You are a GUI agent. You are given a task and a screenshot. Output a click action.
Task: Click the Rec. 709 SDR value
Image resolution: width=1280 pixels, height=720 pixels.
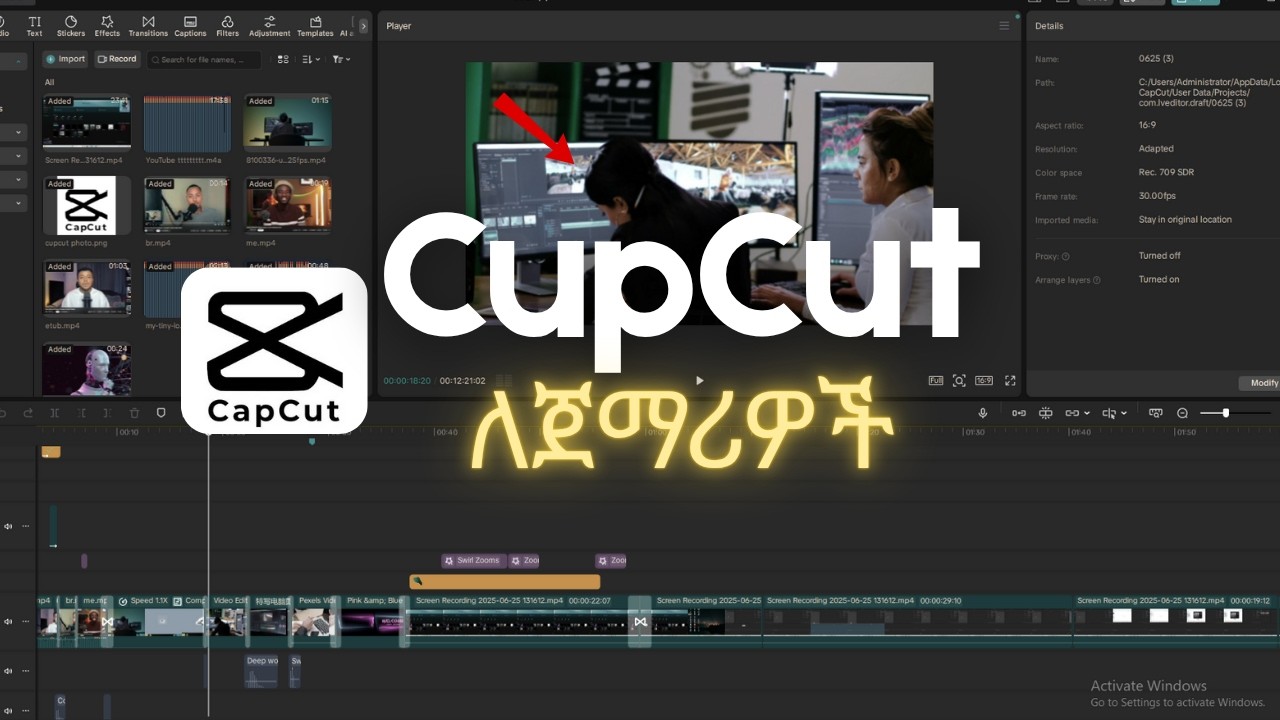[x=1166, y=172]
